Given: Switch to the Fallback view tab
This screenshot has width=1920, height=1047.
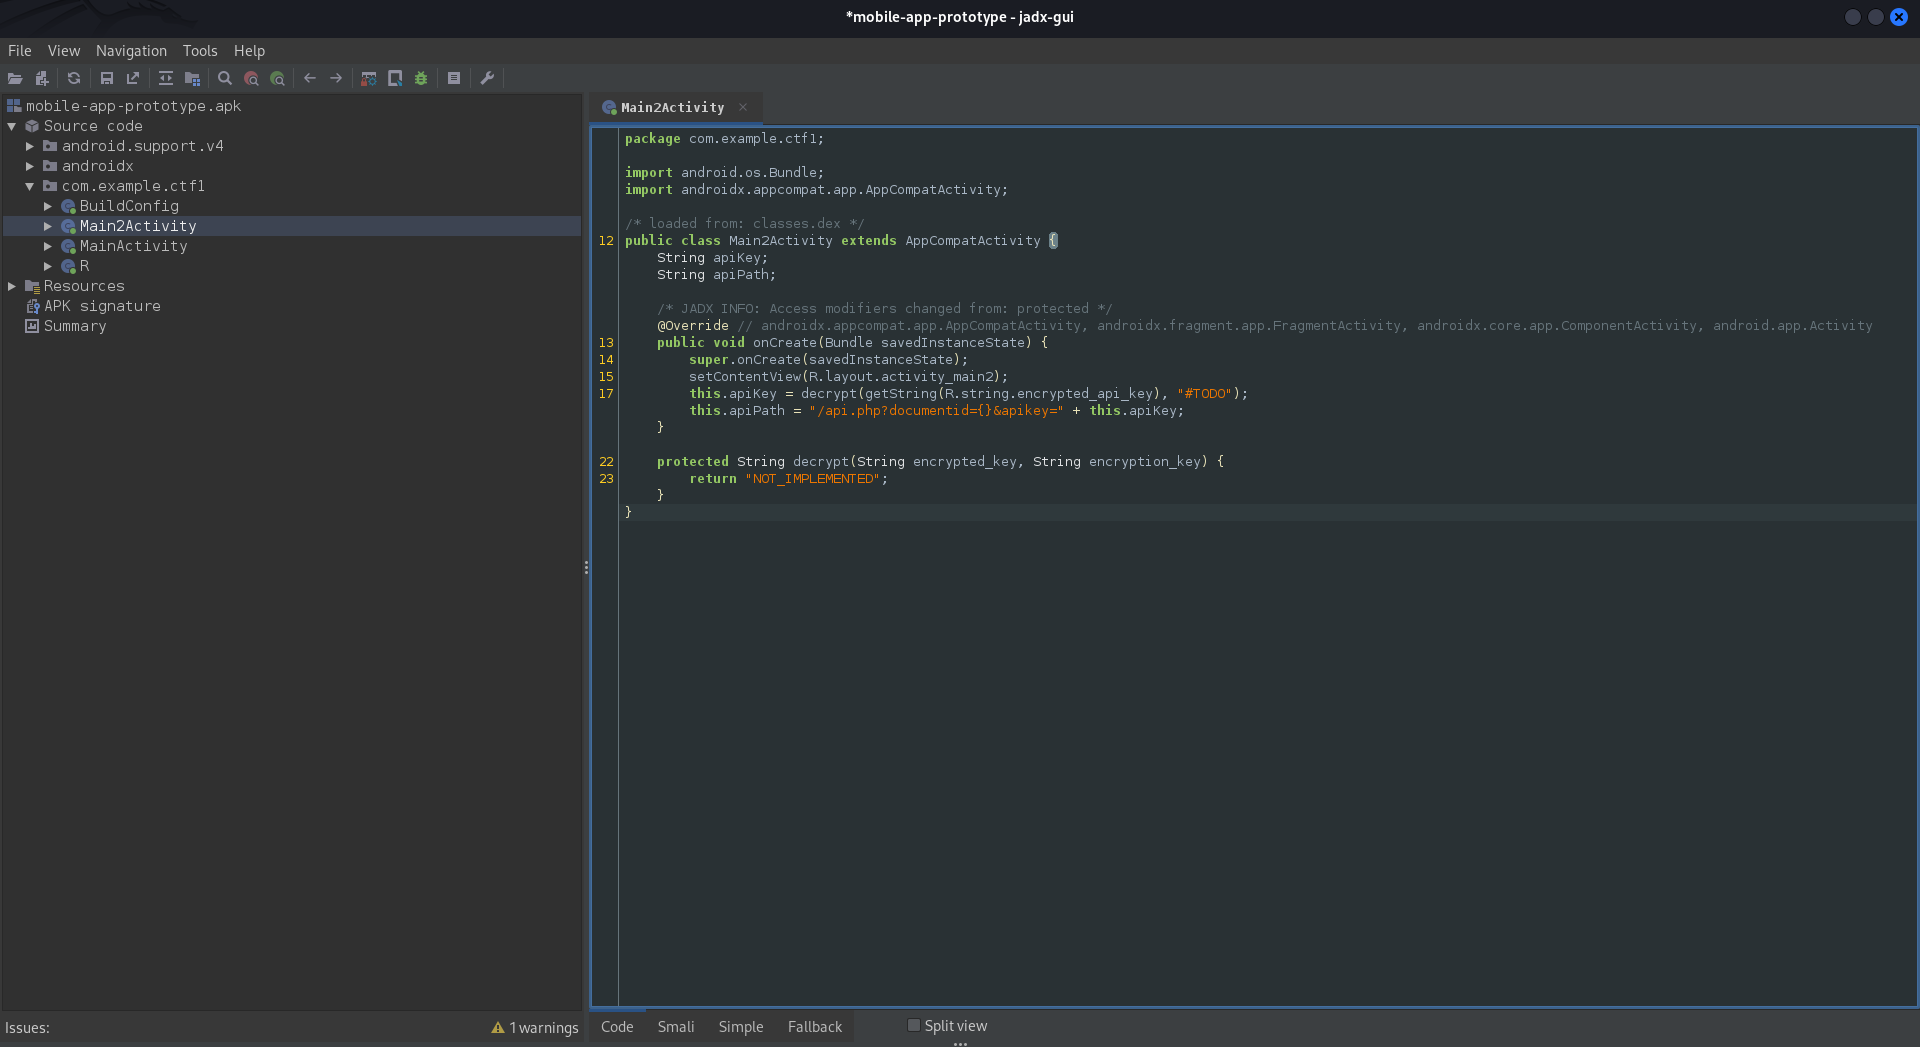Looking at the screenshot, I should (x=814, y=1027).
